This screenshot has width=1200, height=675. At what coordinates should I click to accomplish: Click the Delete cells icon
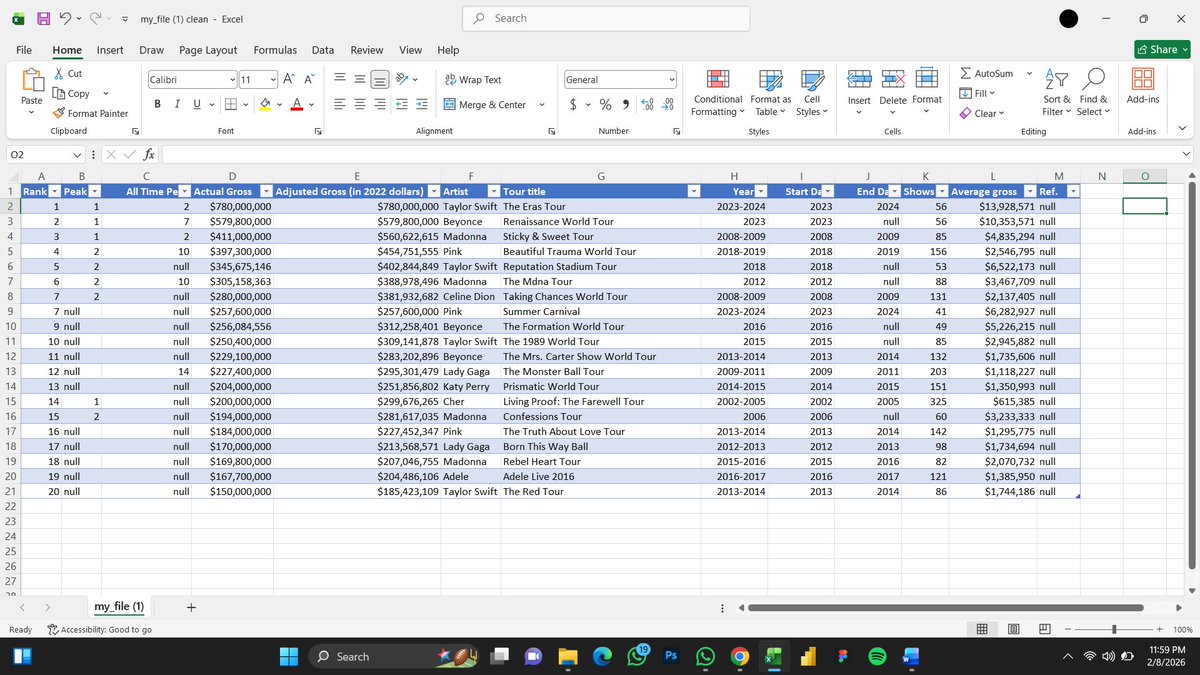893,80
